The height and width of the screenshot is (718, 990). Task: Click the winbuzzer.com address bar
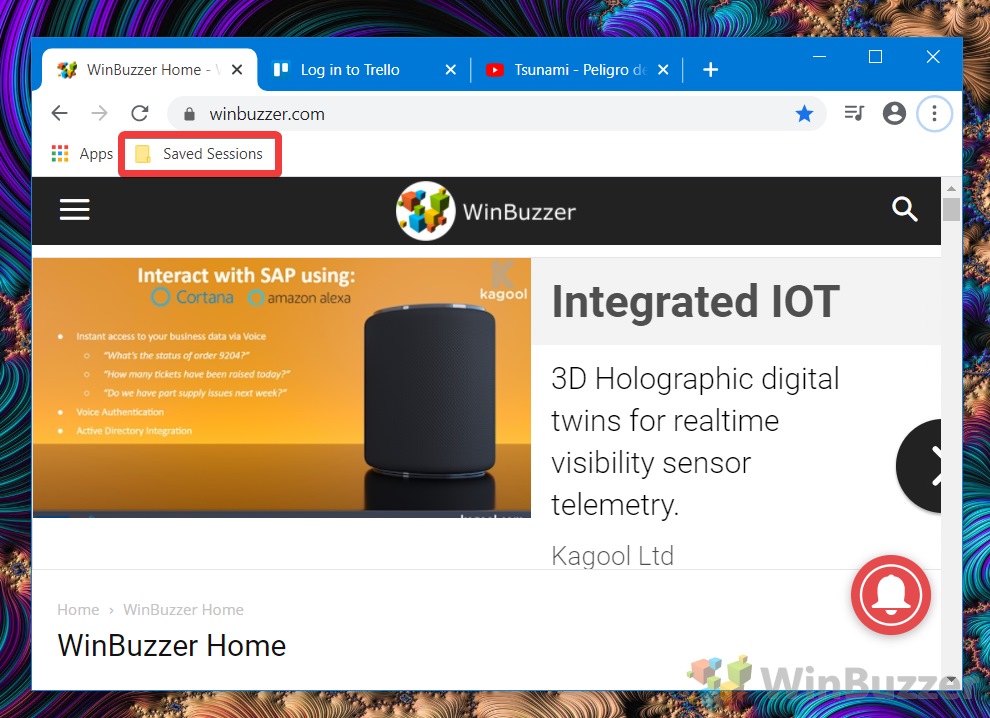coord(496,114)
